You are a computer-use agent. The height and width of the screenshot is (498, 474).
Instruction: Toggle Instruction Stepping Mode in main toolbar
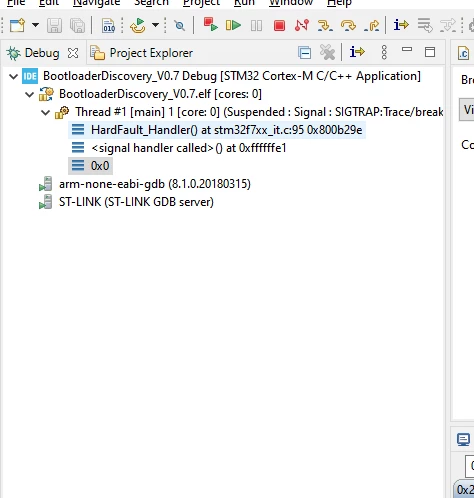click(x=401, y=25)
